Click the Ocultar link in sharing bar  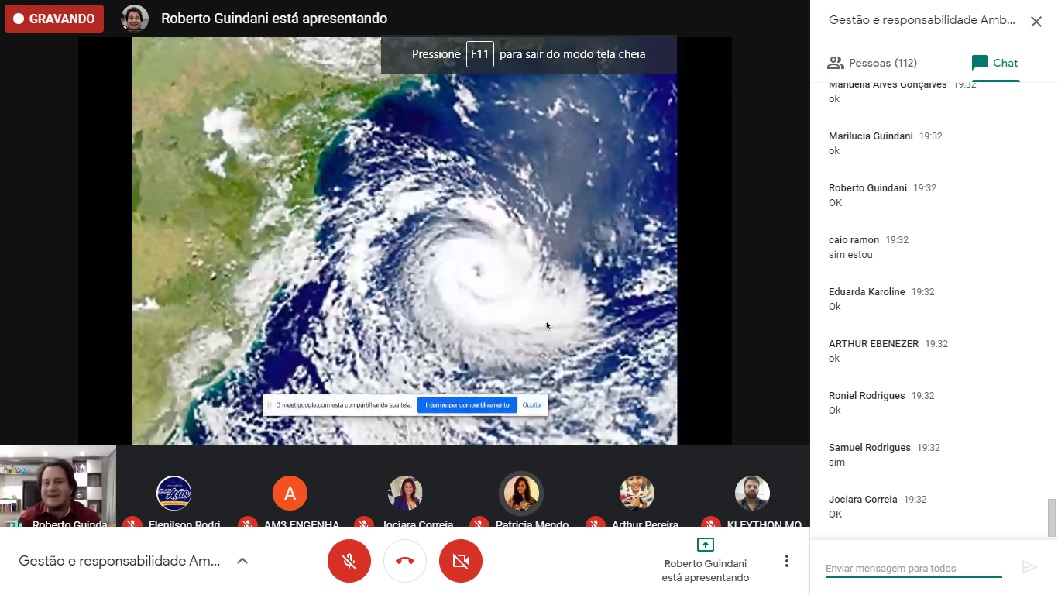(533, 405)
